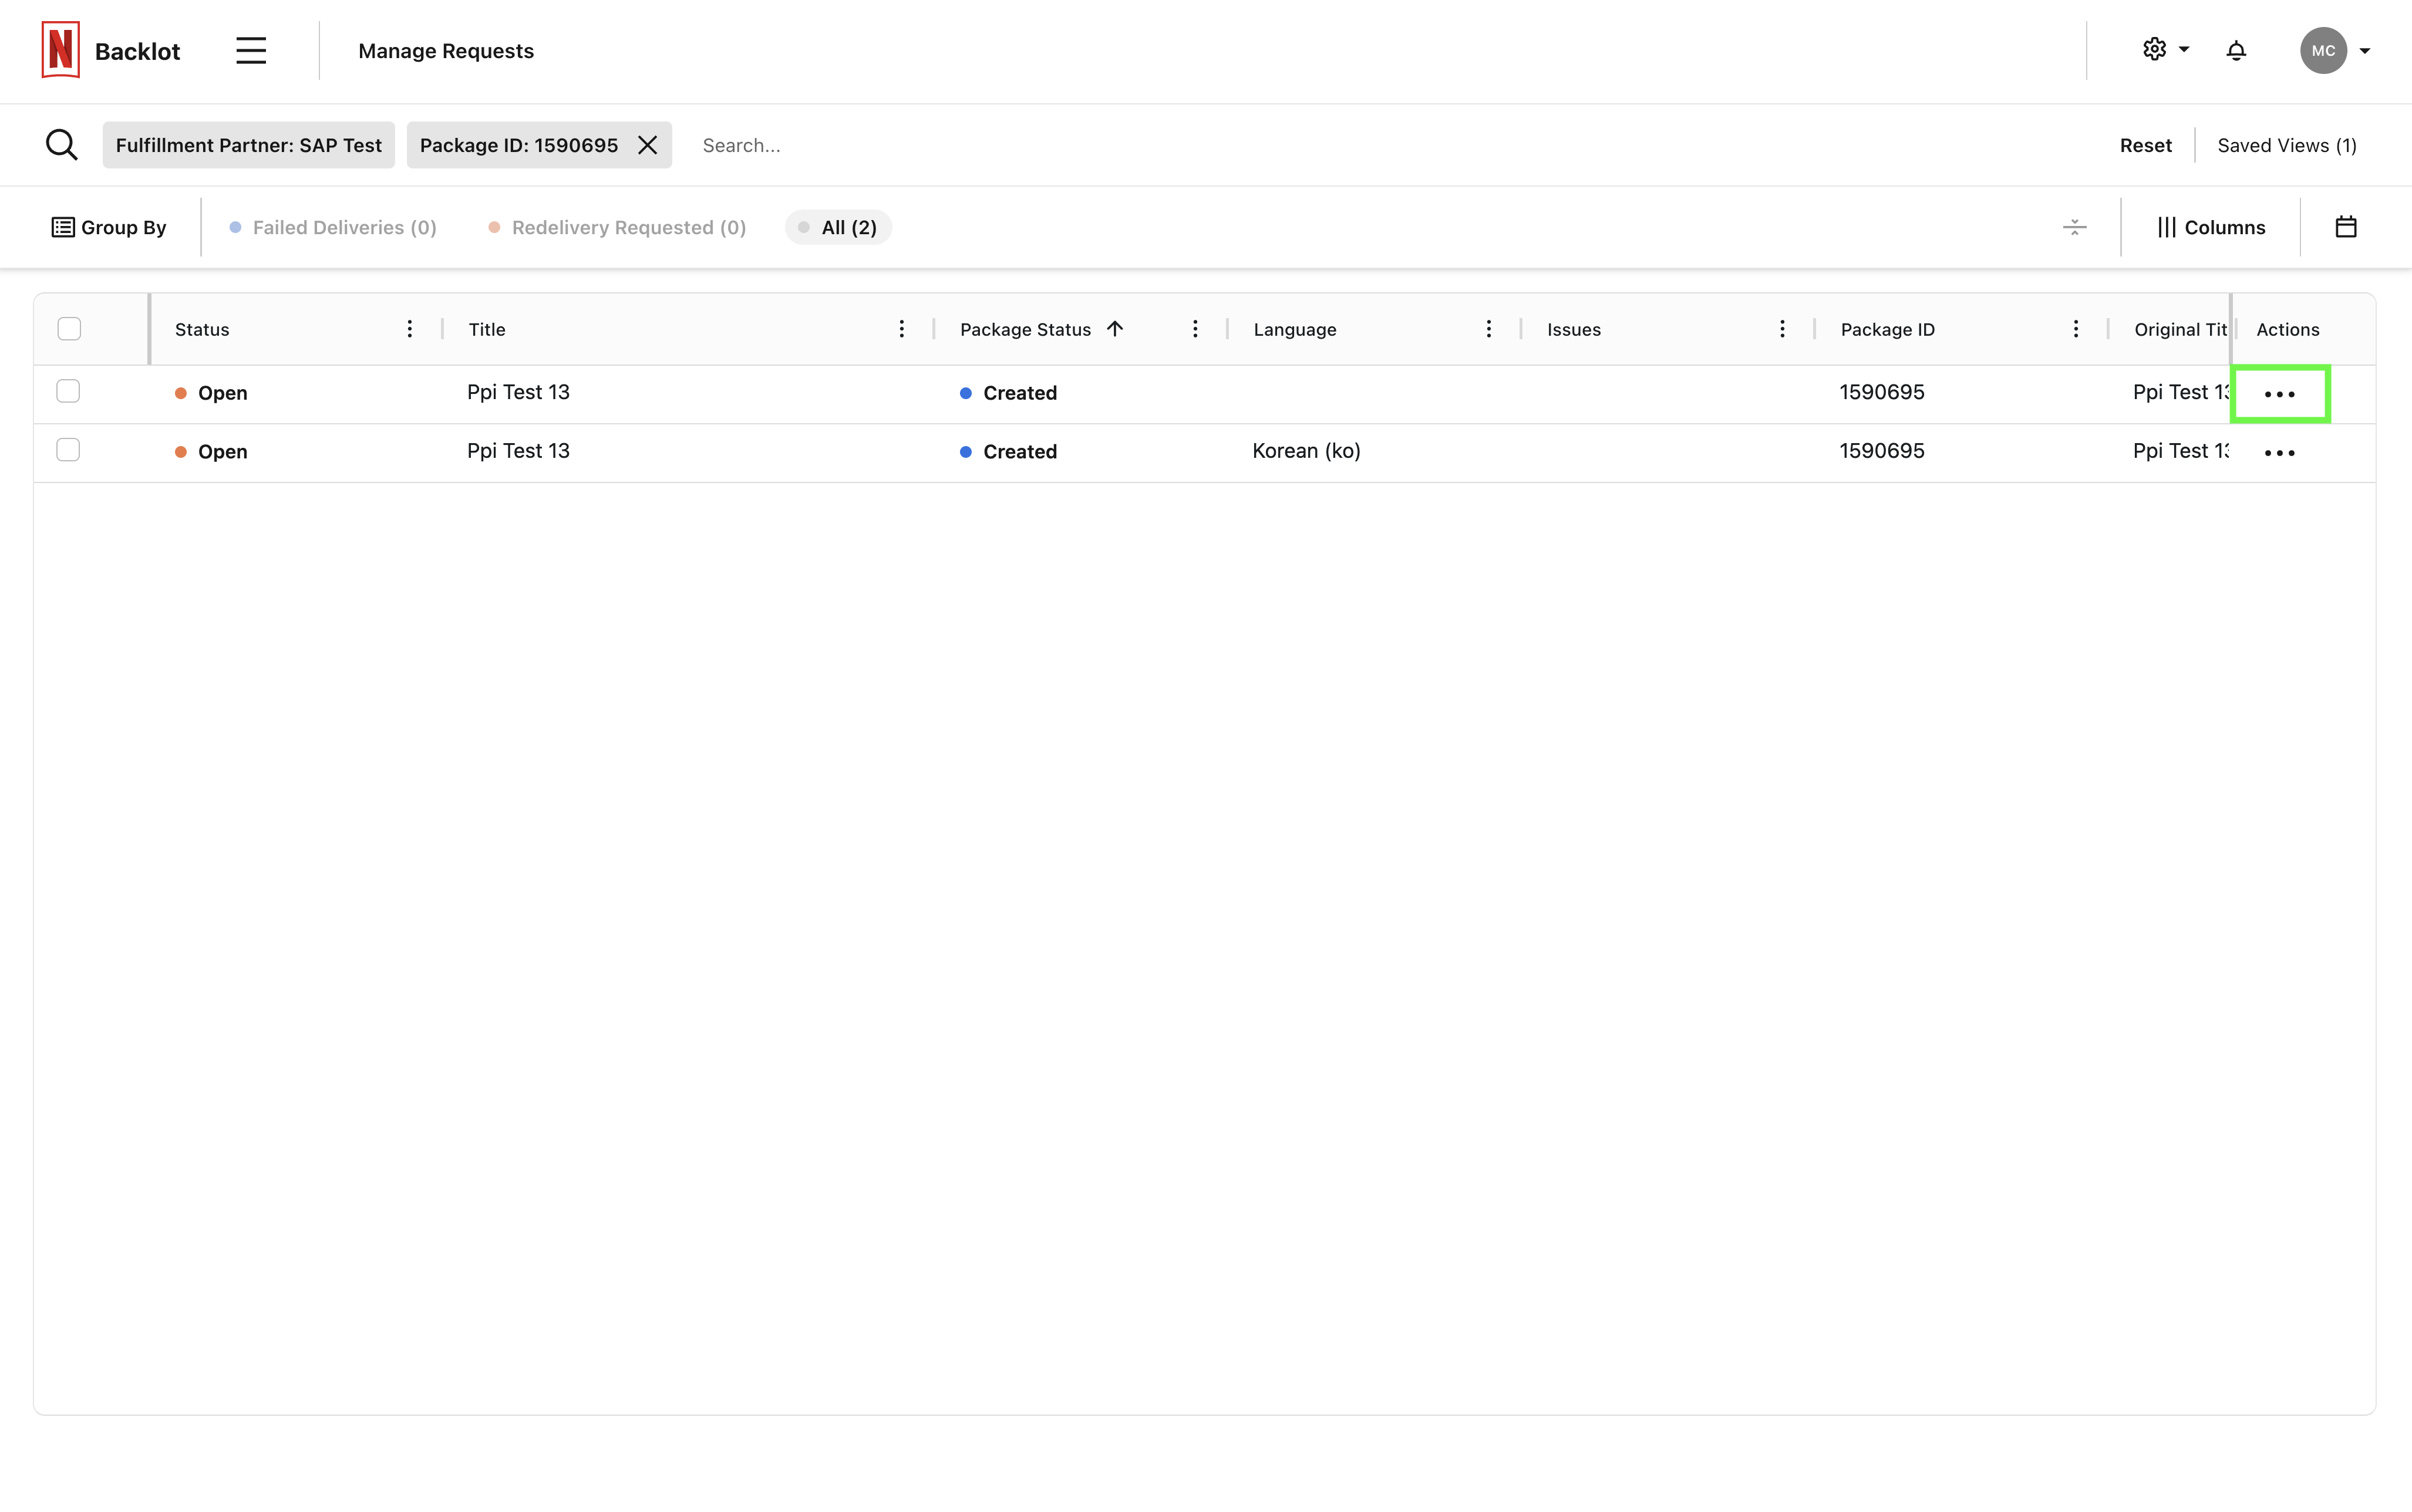Open the Columns chooser
This screenshot has height=1512, width=2412.
pos(2211,227)
